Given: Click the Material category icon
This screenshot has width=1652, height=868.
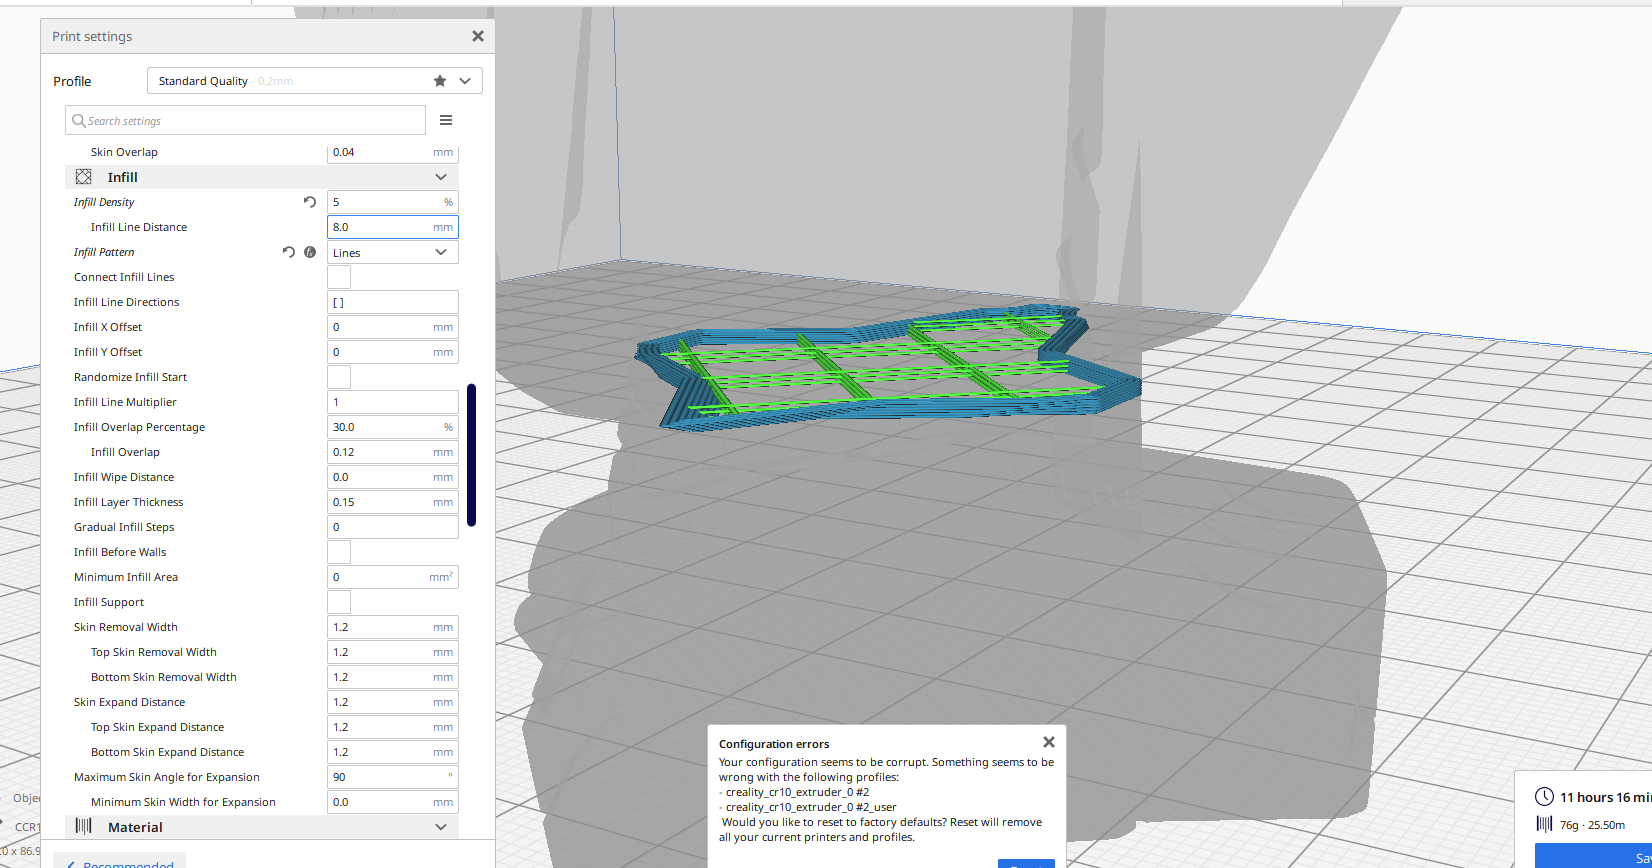Looking at the screenshot, I should 84,826.
